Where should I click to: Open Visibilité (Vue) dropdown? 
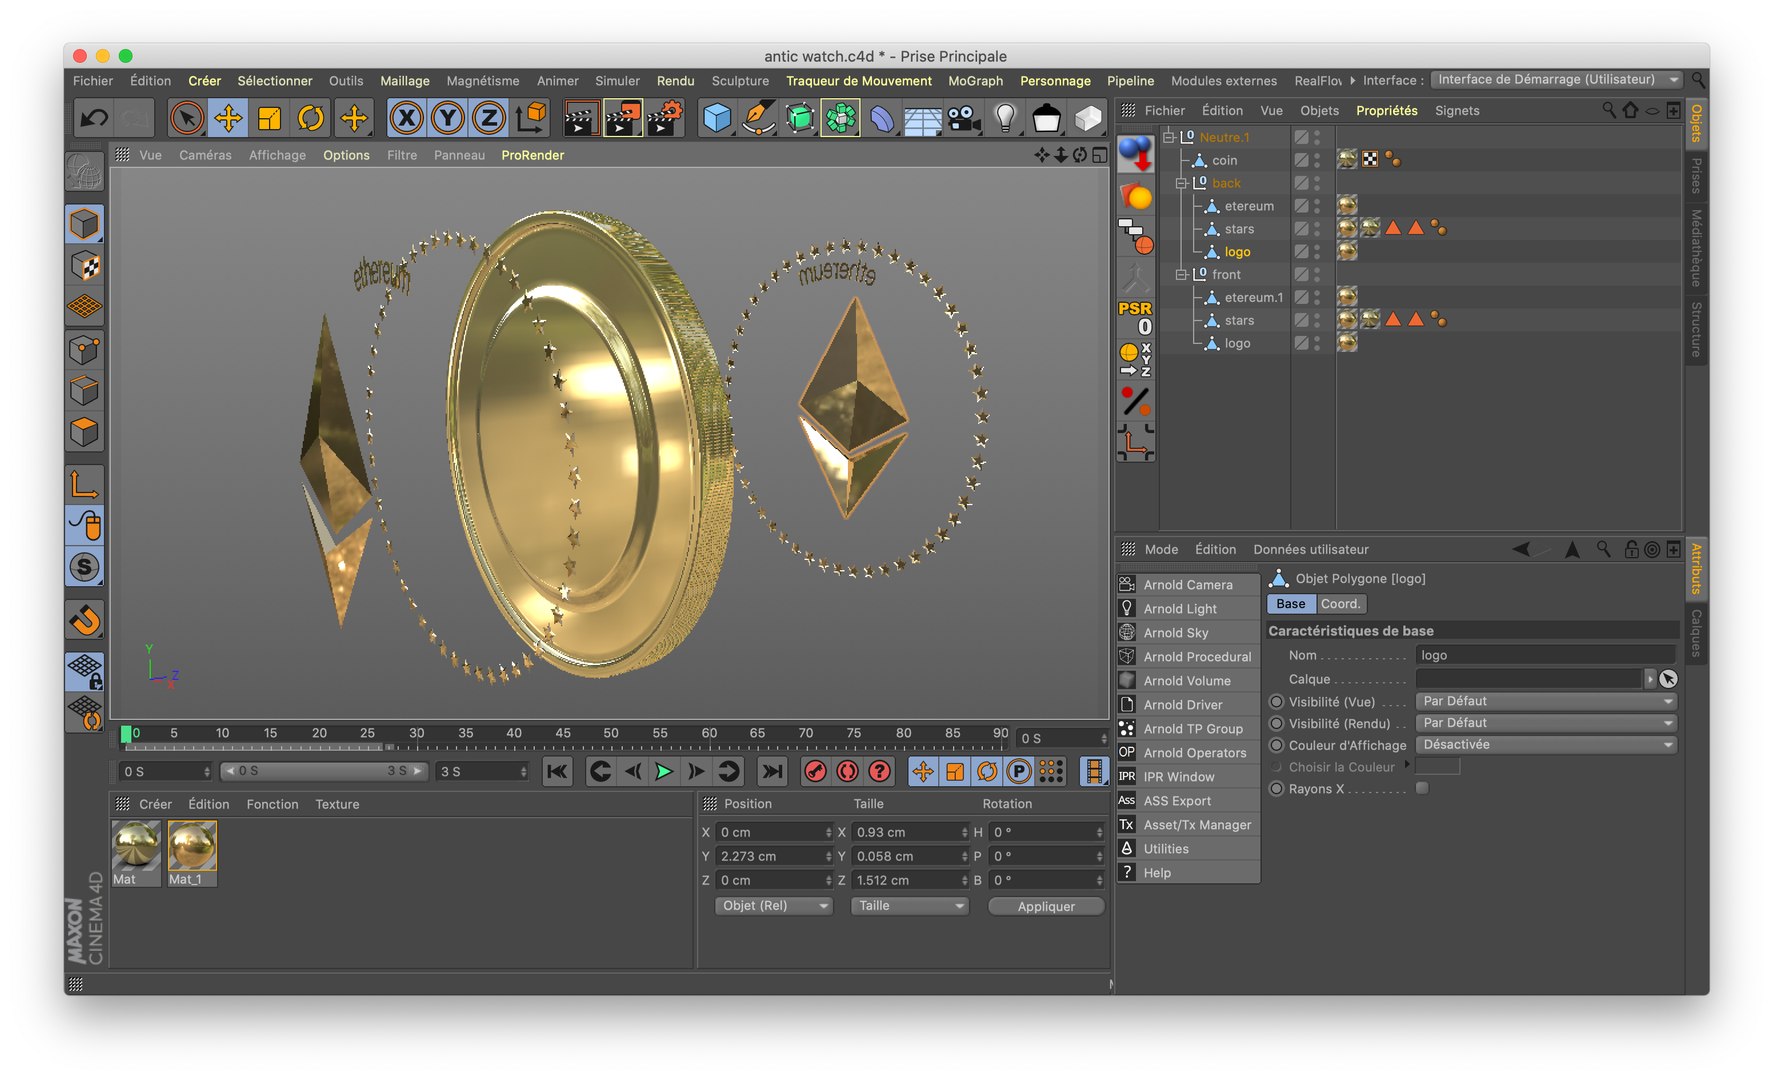pos(1546,701)
